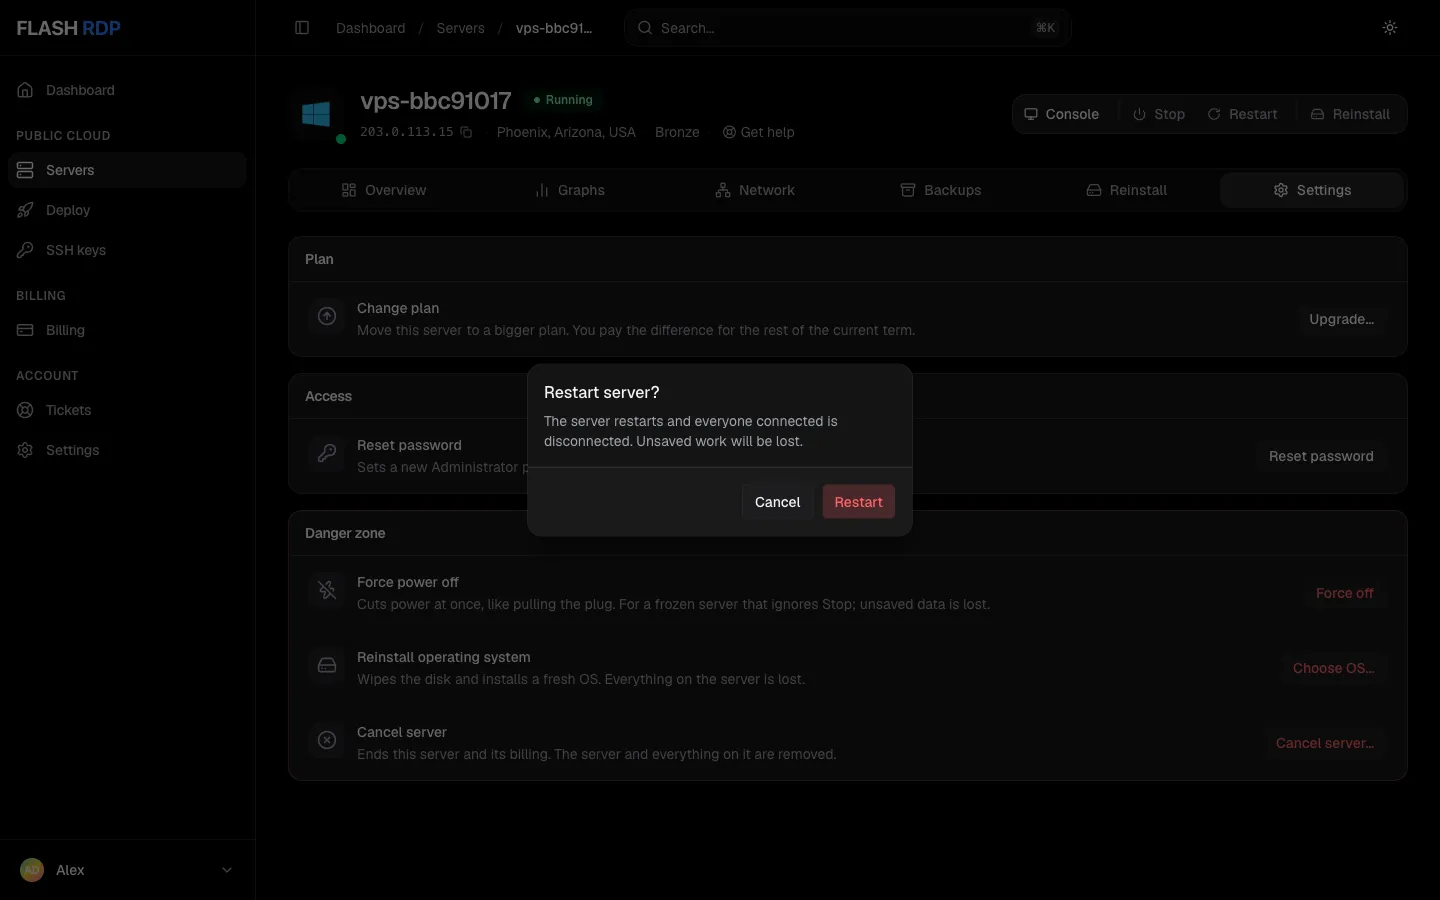
Task: Open SSH keys in the sidebar
Action: click(x=127, y=250)
